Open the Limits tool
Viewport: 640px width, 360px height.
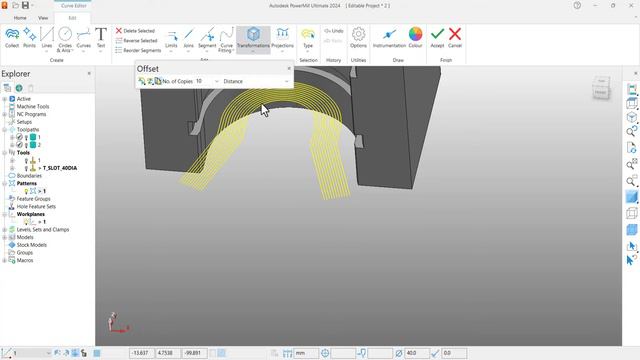[171, 40]
